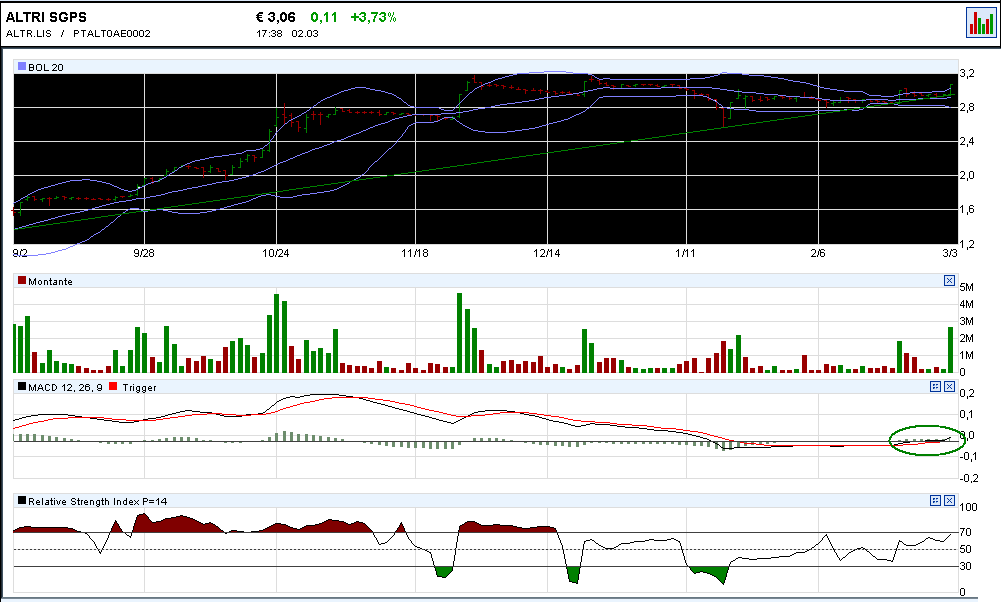
Task: Select the MACD 12, 26, 9 label
Action: click(x=65, y=386)
